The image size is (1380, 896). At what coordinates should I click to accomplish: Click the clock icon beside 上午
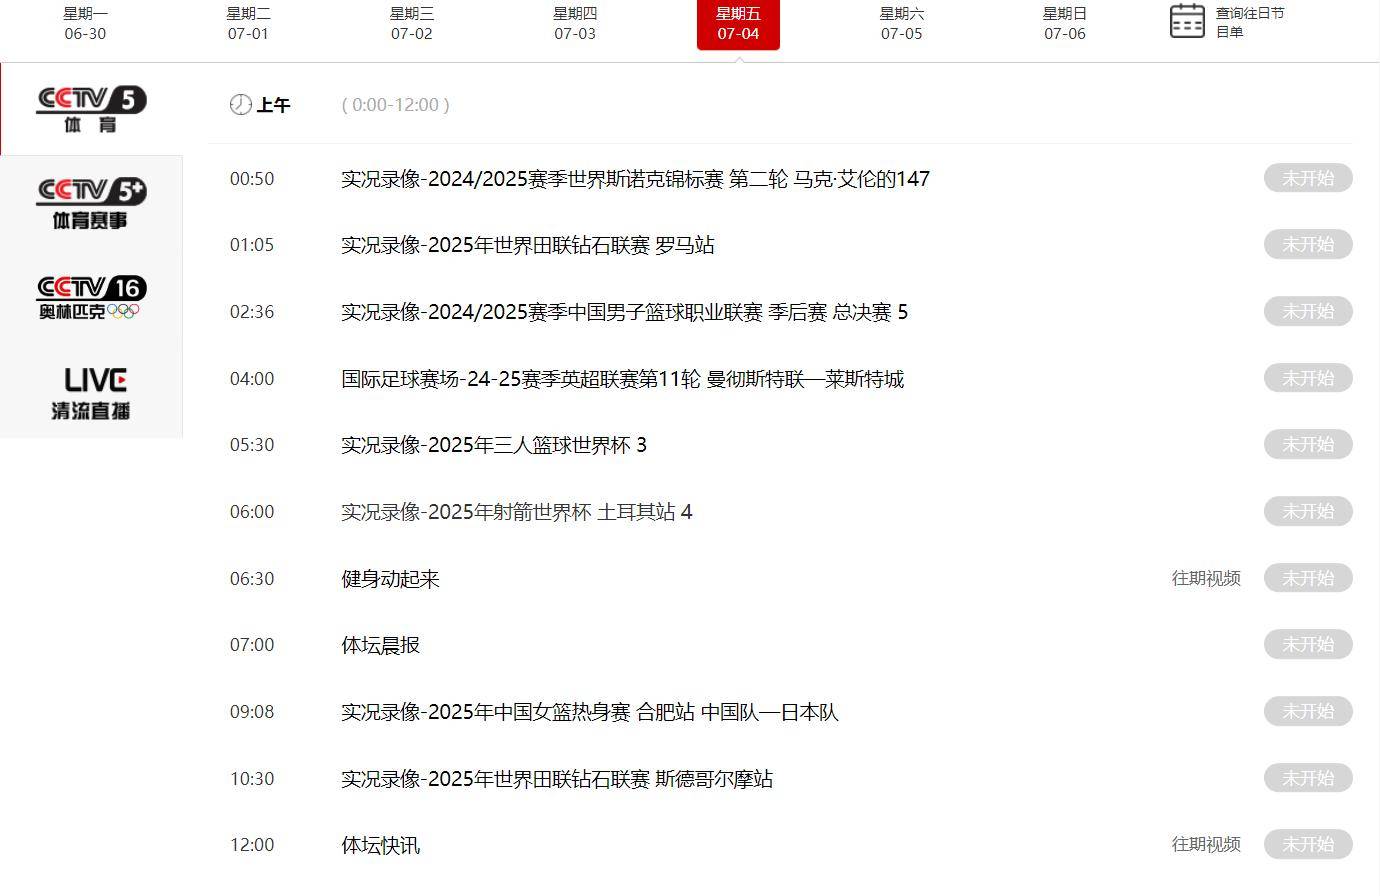(x=240, y=105)
